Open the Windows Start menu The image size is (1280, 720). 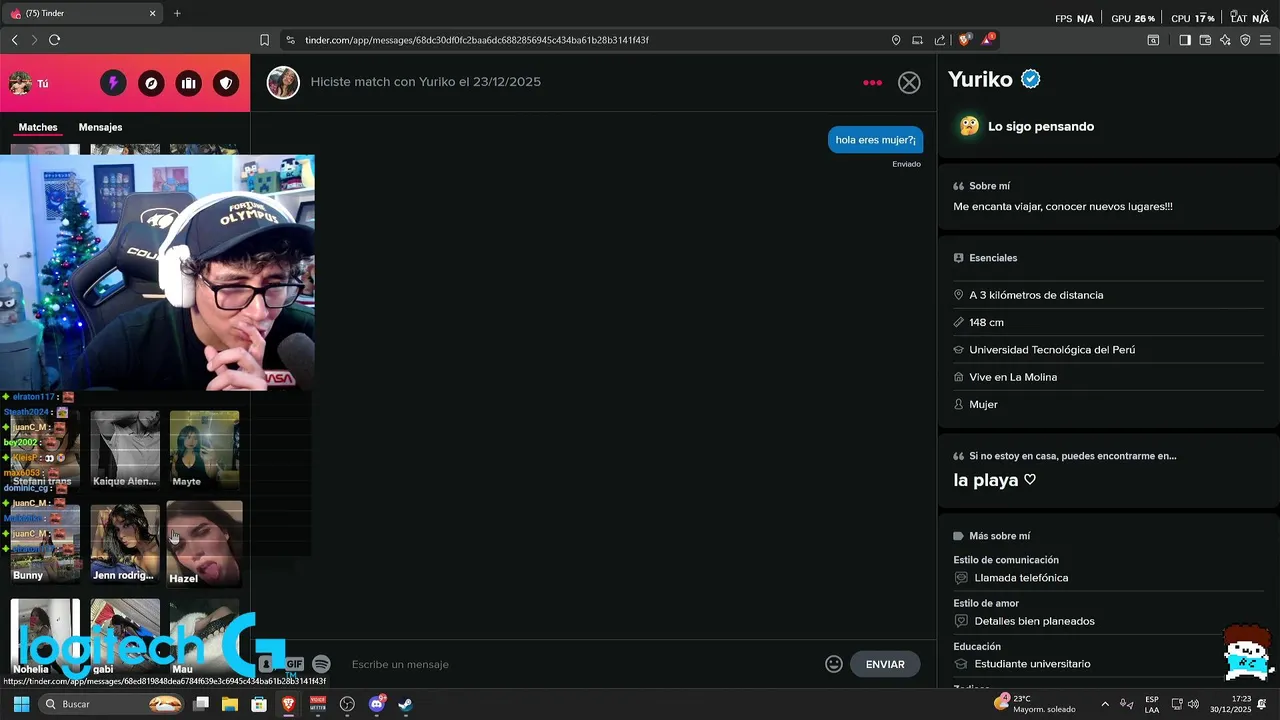coord(21,704)
